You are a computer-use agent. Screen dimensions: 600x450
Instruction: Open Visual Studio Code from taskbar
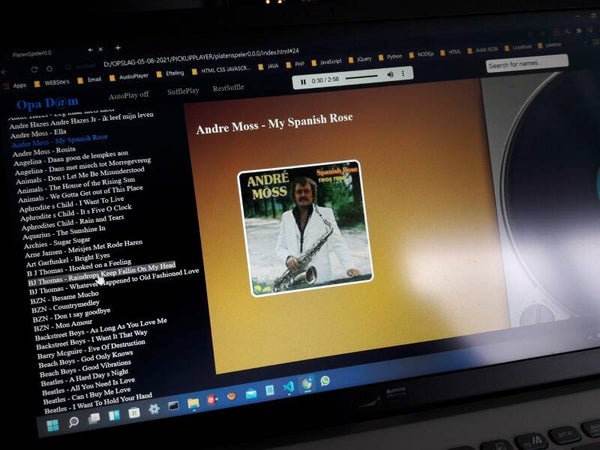pos(289,387)
